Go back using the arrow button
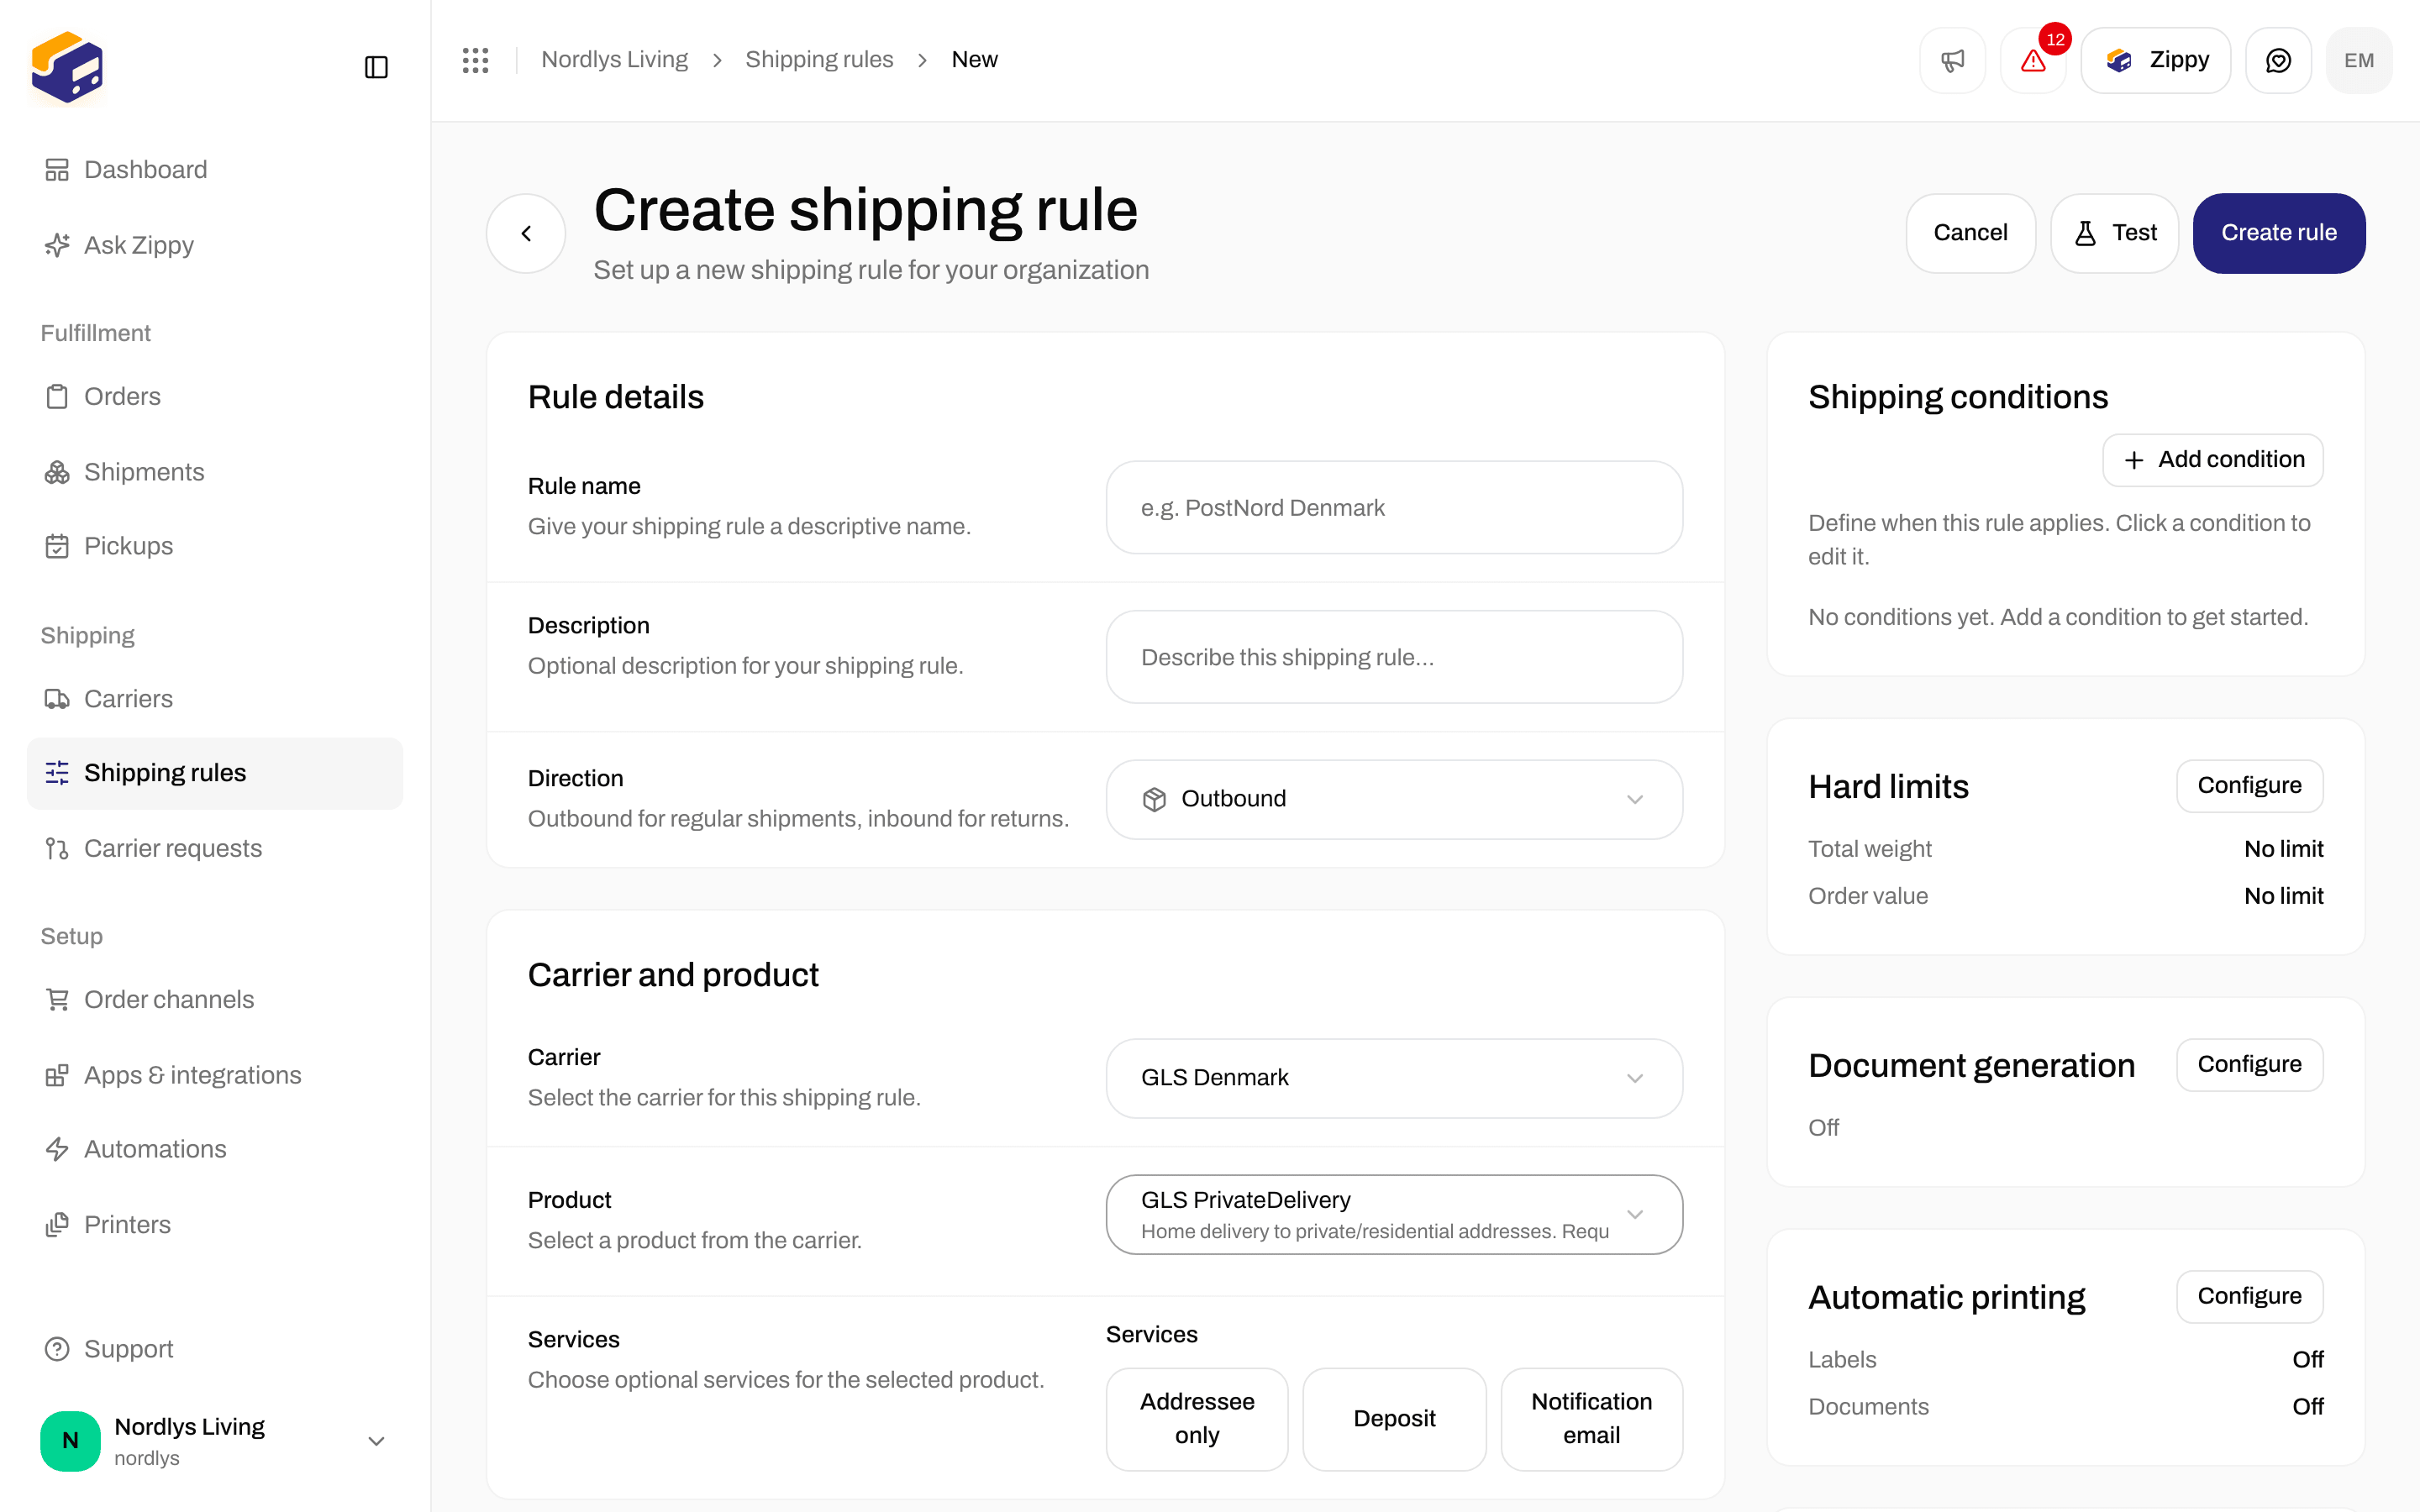The width and height of the screenshot is (2420, 1512). click(526, 233)
